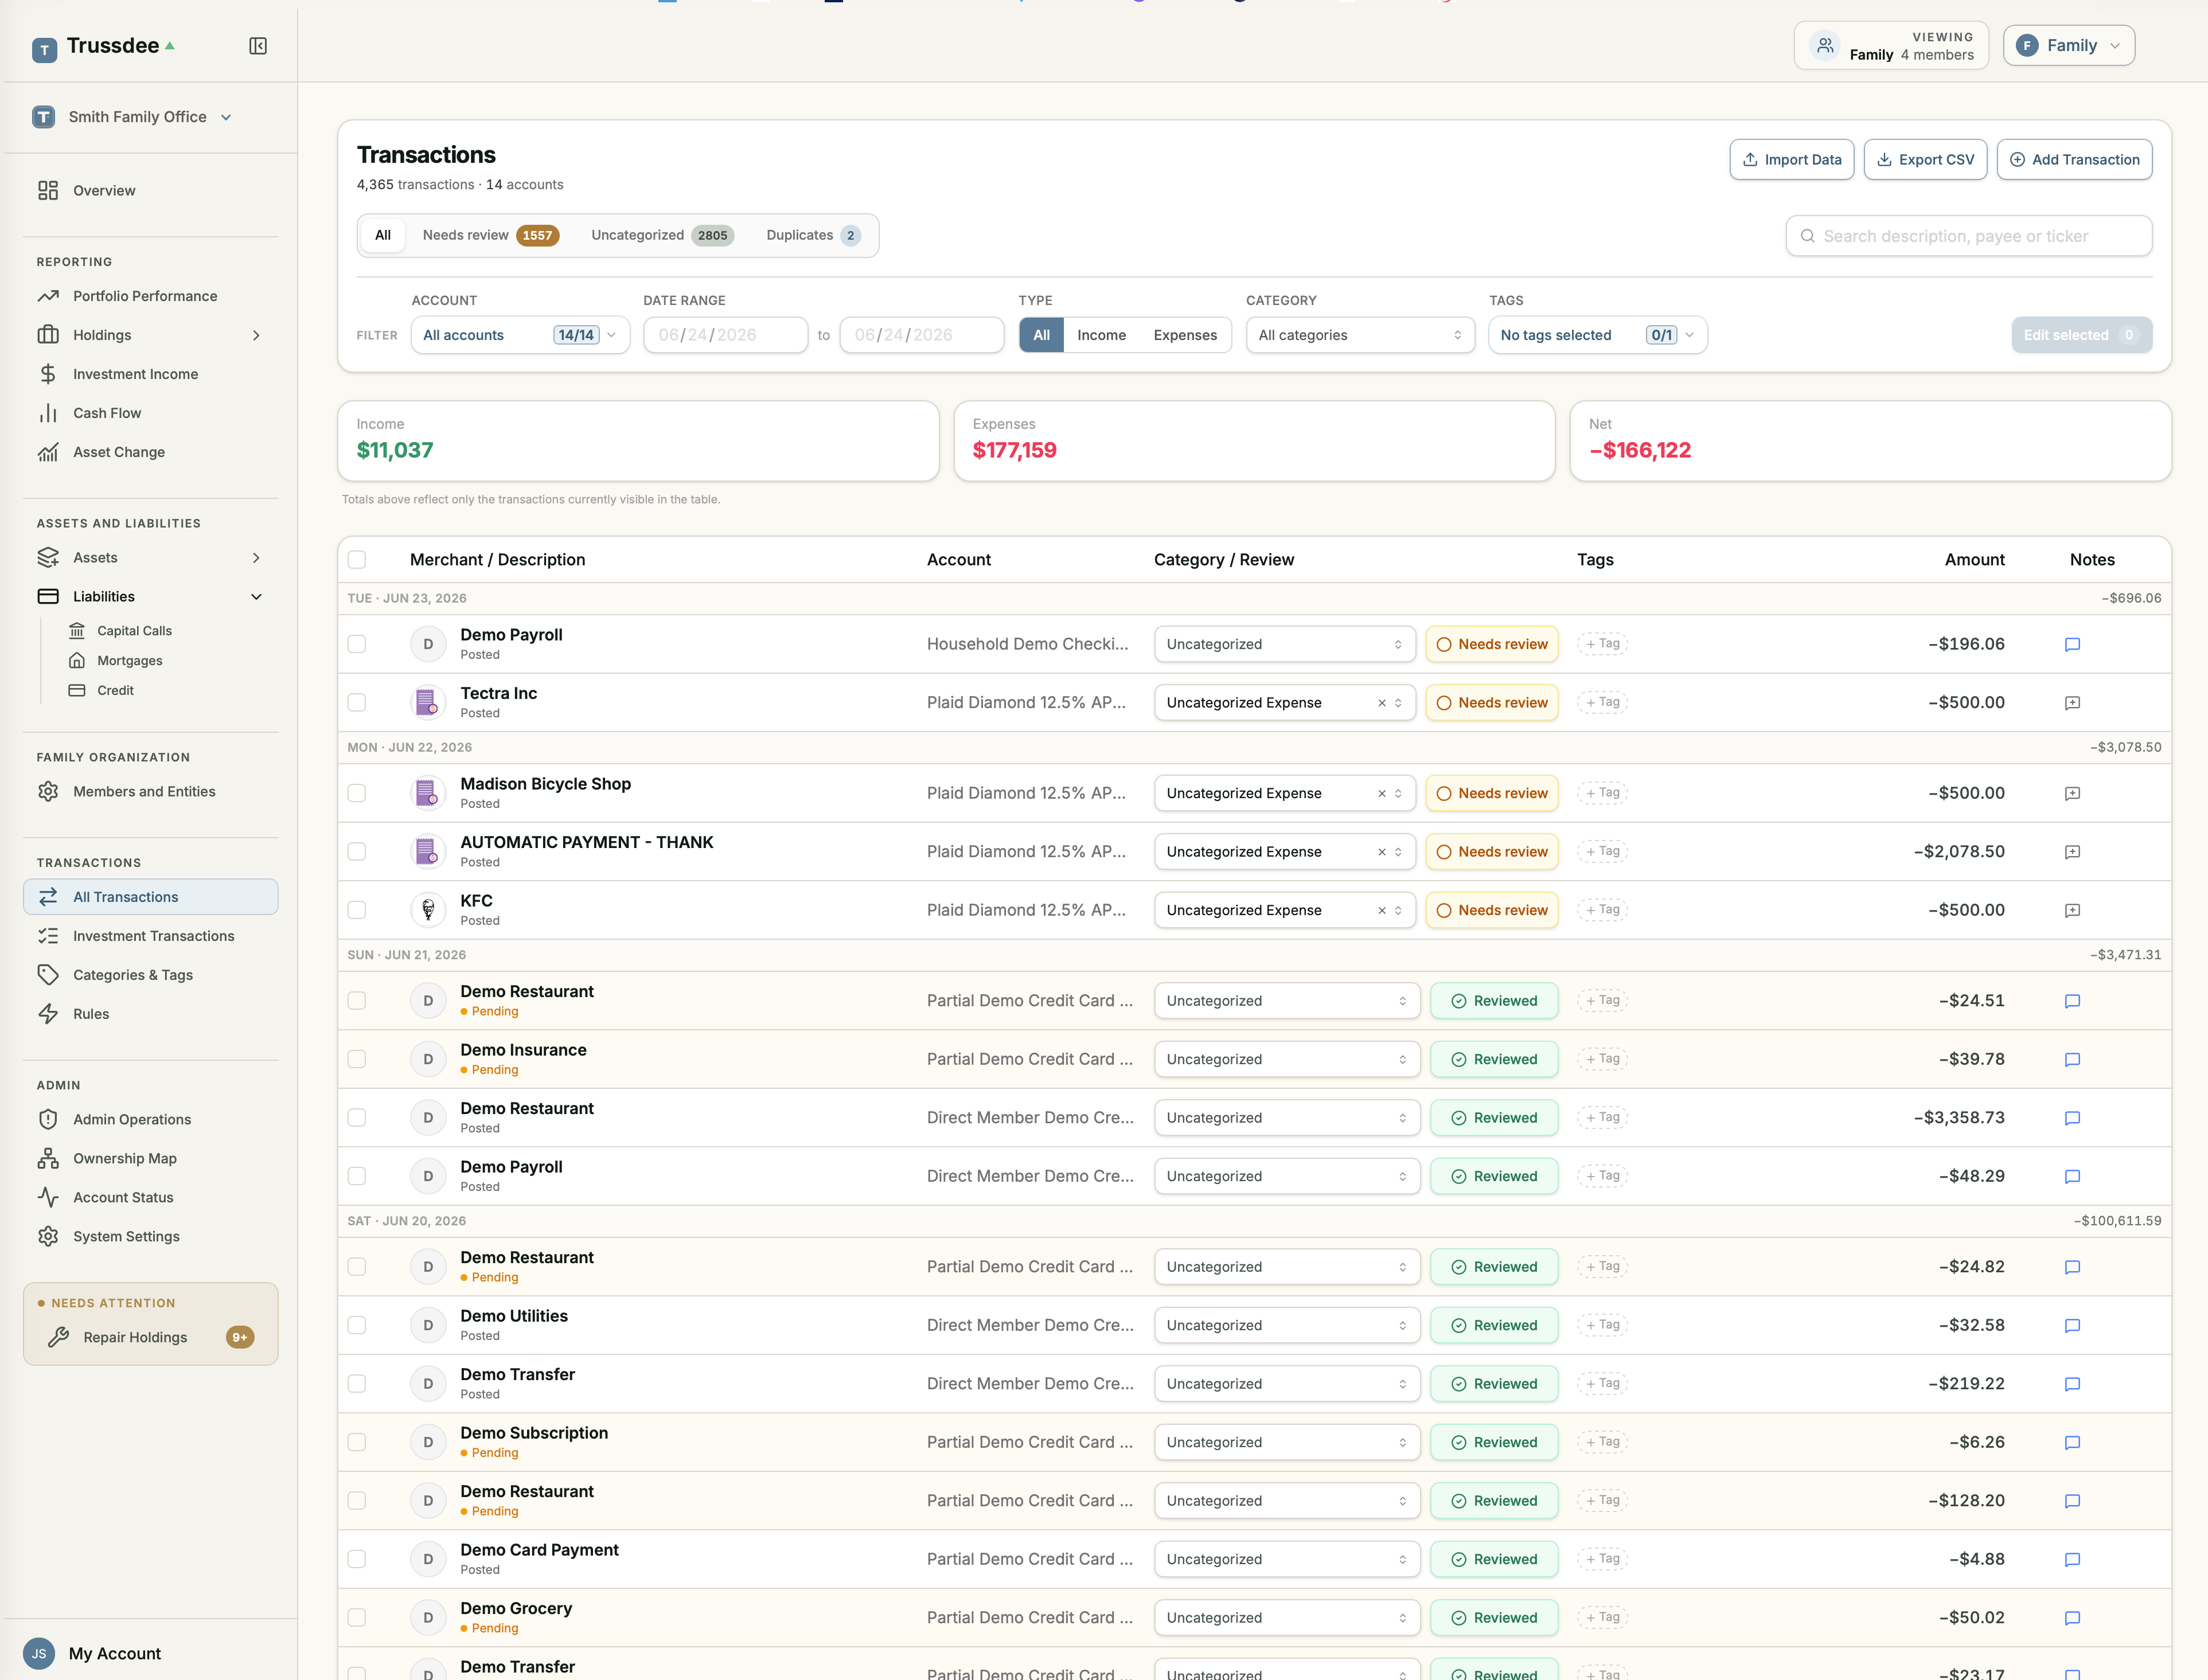2208x1680 pixels.
Task: Check the Madison Bicycle Shop row
Action: point(357,793)
